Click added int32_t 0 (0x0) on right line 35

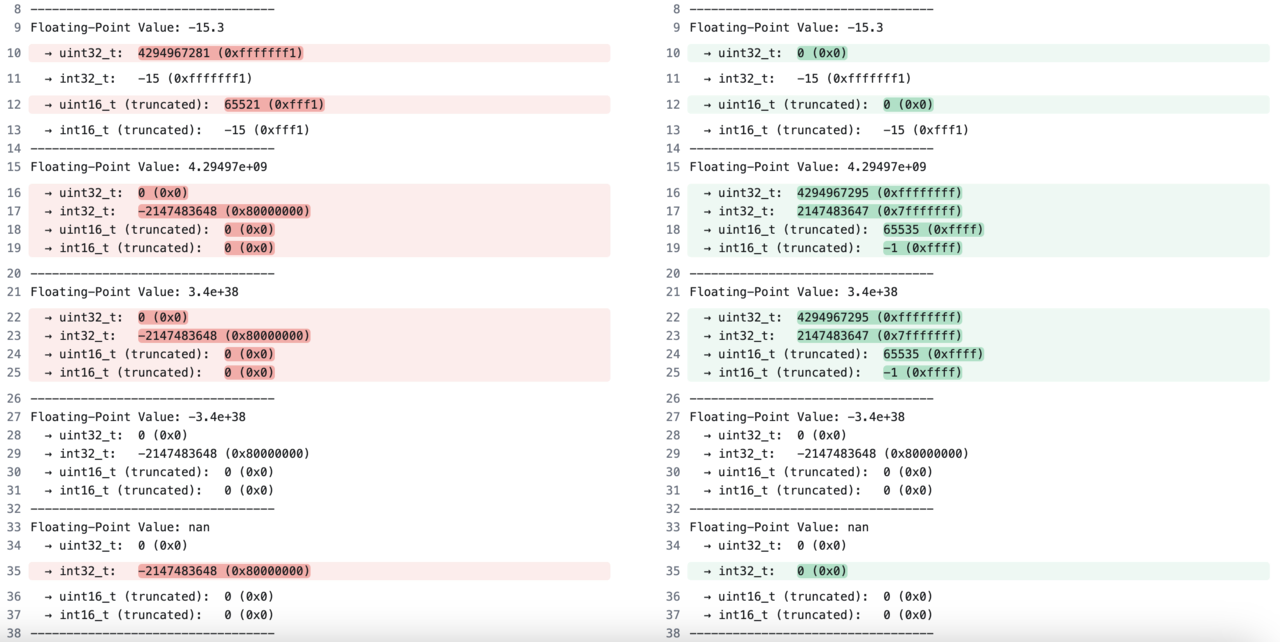(822, 571)
